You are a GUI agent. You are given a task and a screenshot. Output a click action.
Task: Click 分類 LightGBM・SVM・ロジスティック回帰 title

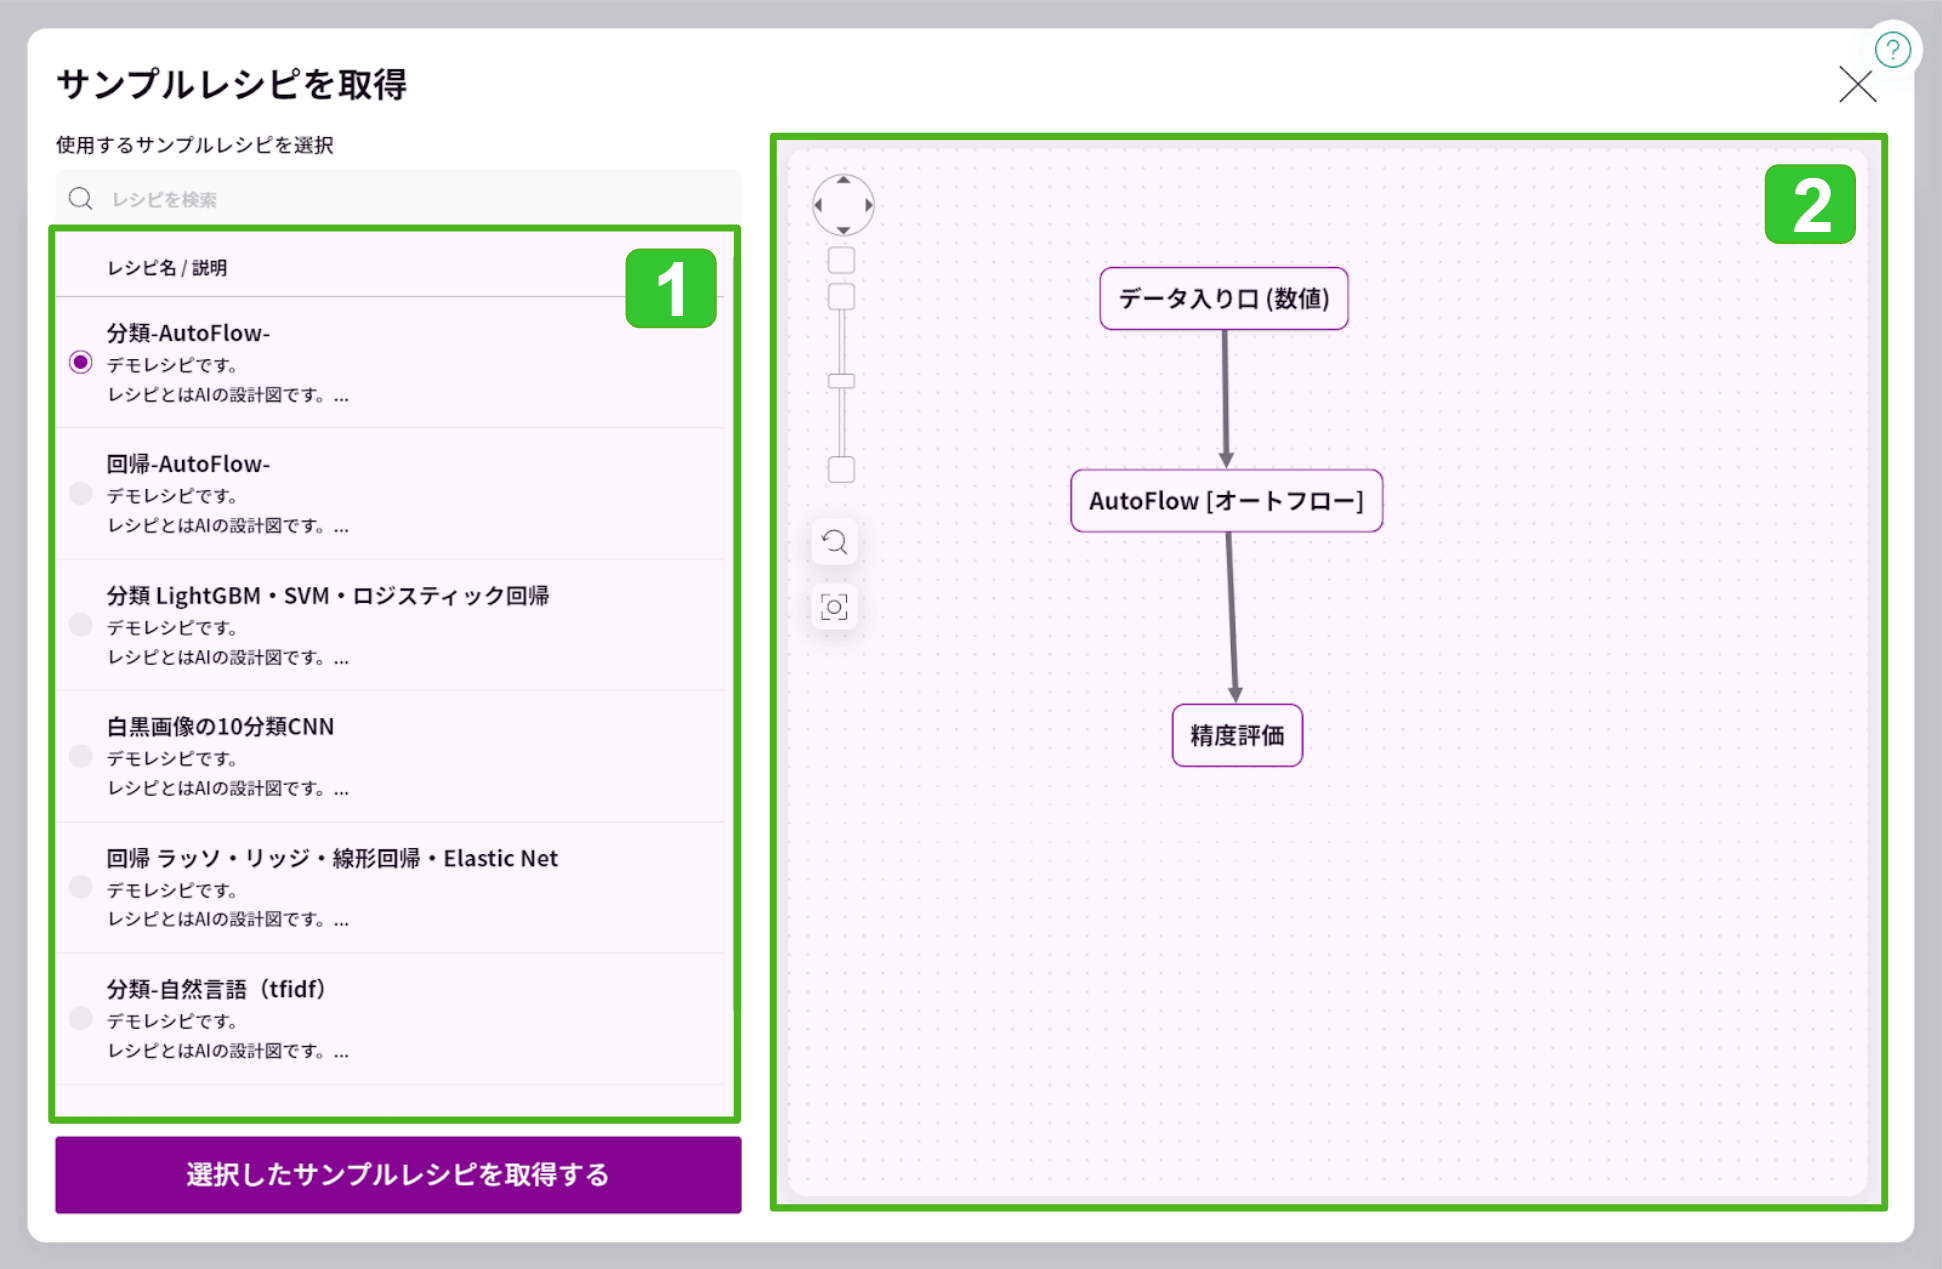pyautogui.click(x=328, y=596)
